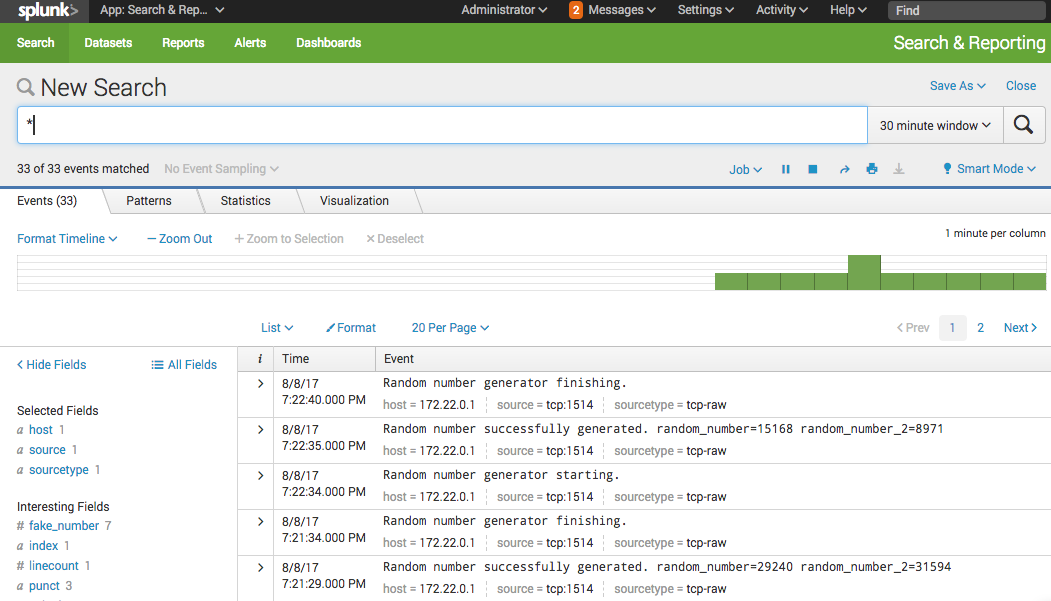Click in the search query input box
Viewport: 1051px width, 601px height.
440,125
